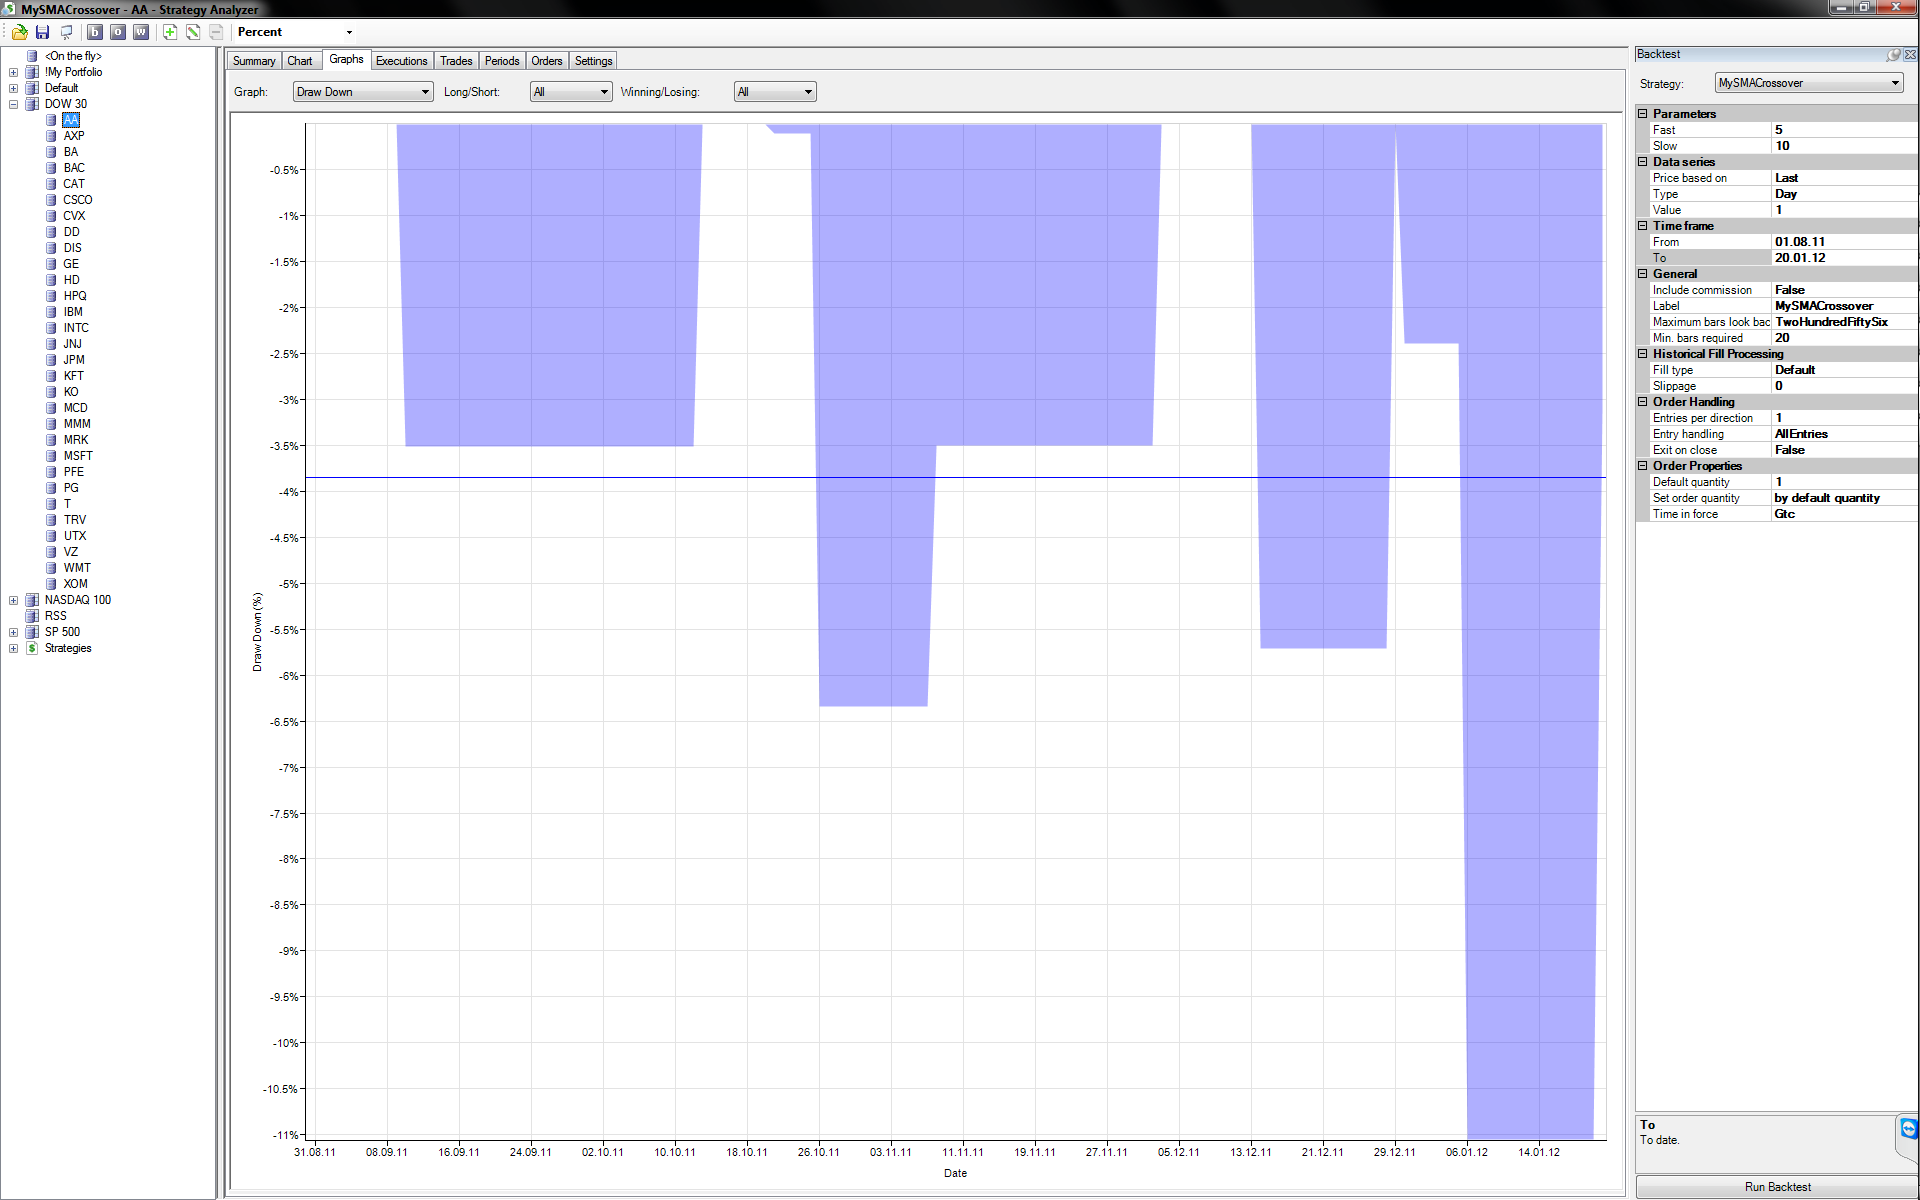Click the 'b' toolbar button
The image size is (1920, 1200).
coord(95,32)
